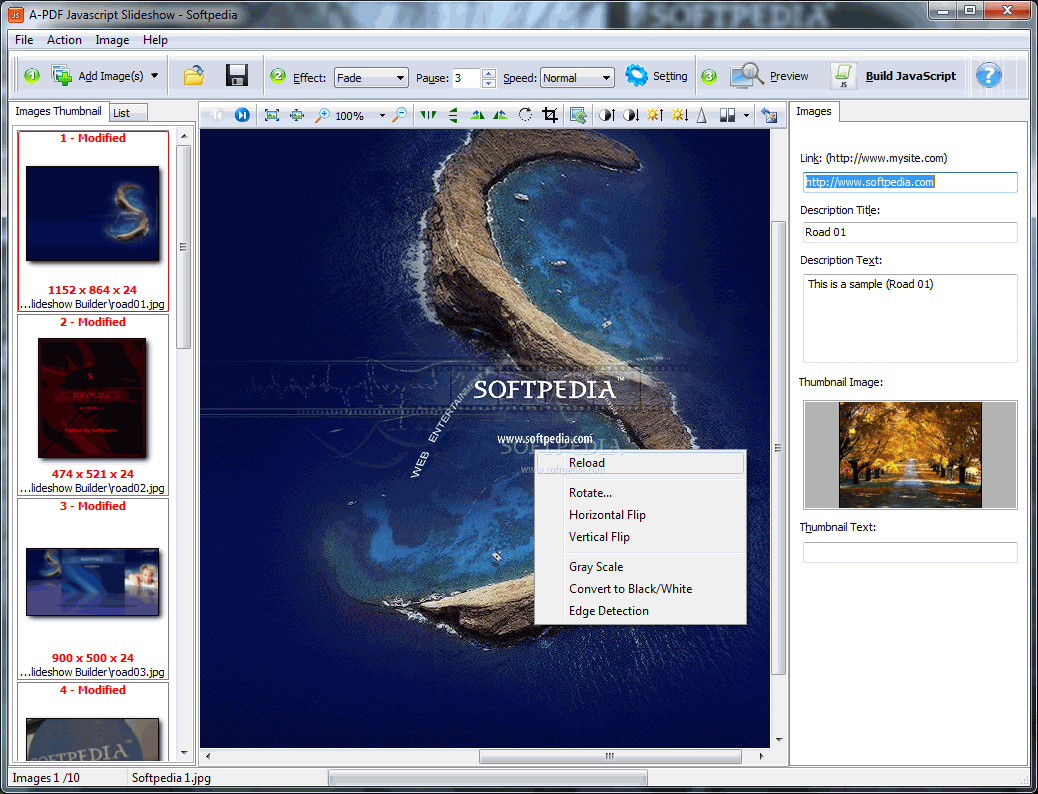Increase brightness with the sun up icon
The width and height of the screenshot is (1038, 794).
655,115
